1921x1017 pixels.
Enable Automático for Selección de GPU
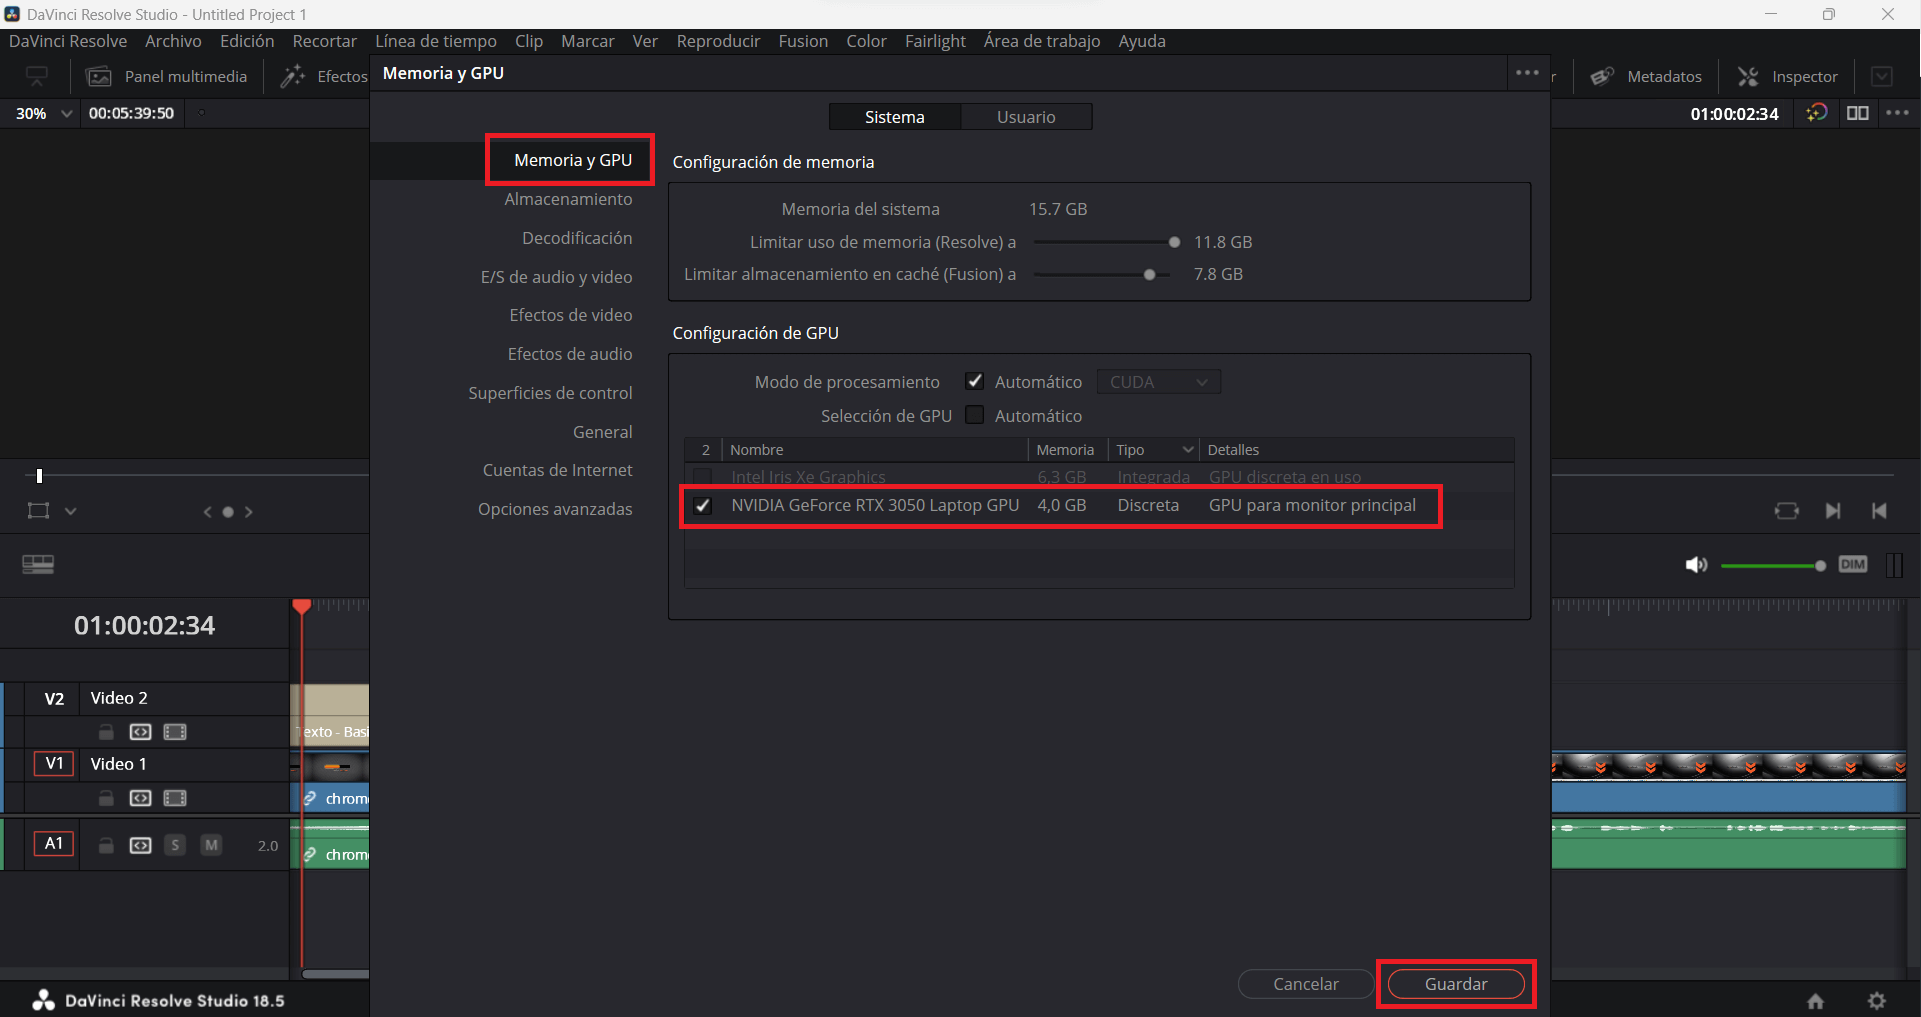(974, 415)
